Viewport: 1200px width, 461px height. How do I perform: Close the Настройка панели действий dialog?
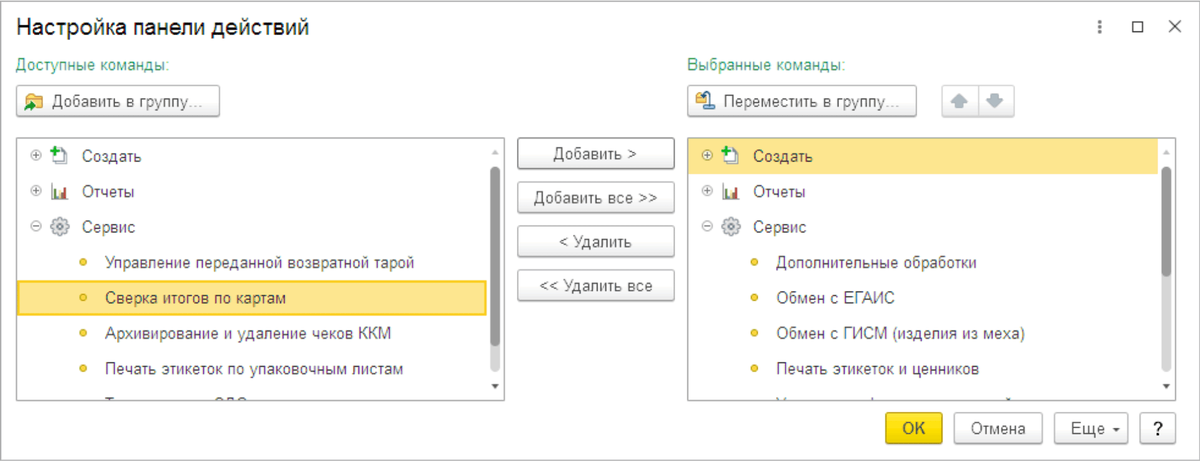coord(1173,28)
